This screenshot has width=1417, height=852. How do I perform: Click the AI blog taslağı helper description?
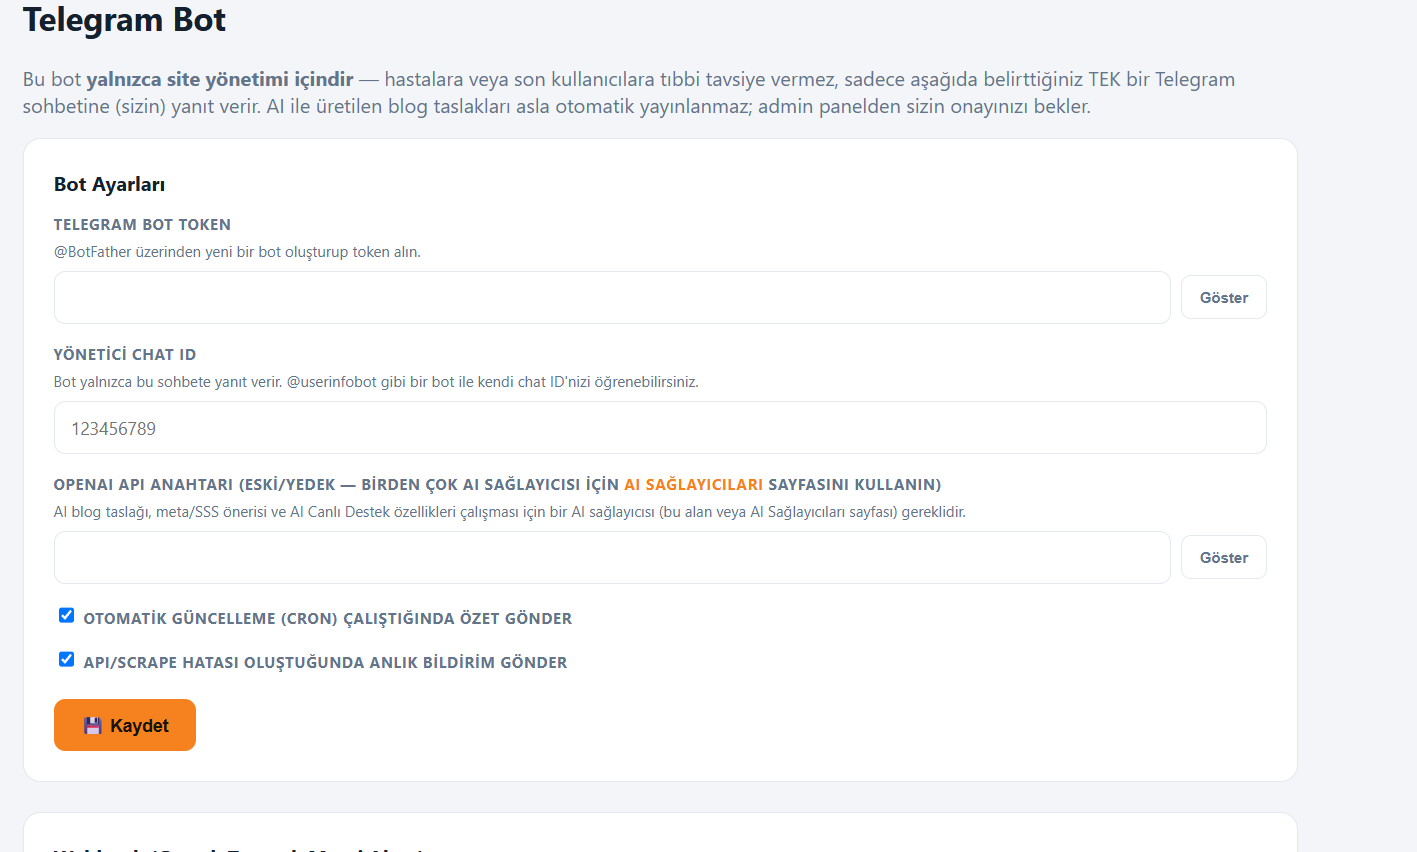tap(510, 512)
